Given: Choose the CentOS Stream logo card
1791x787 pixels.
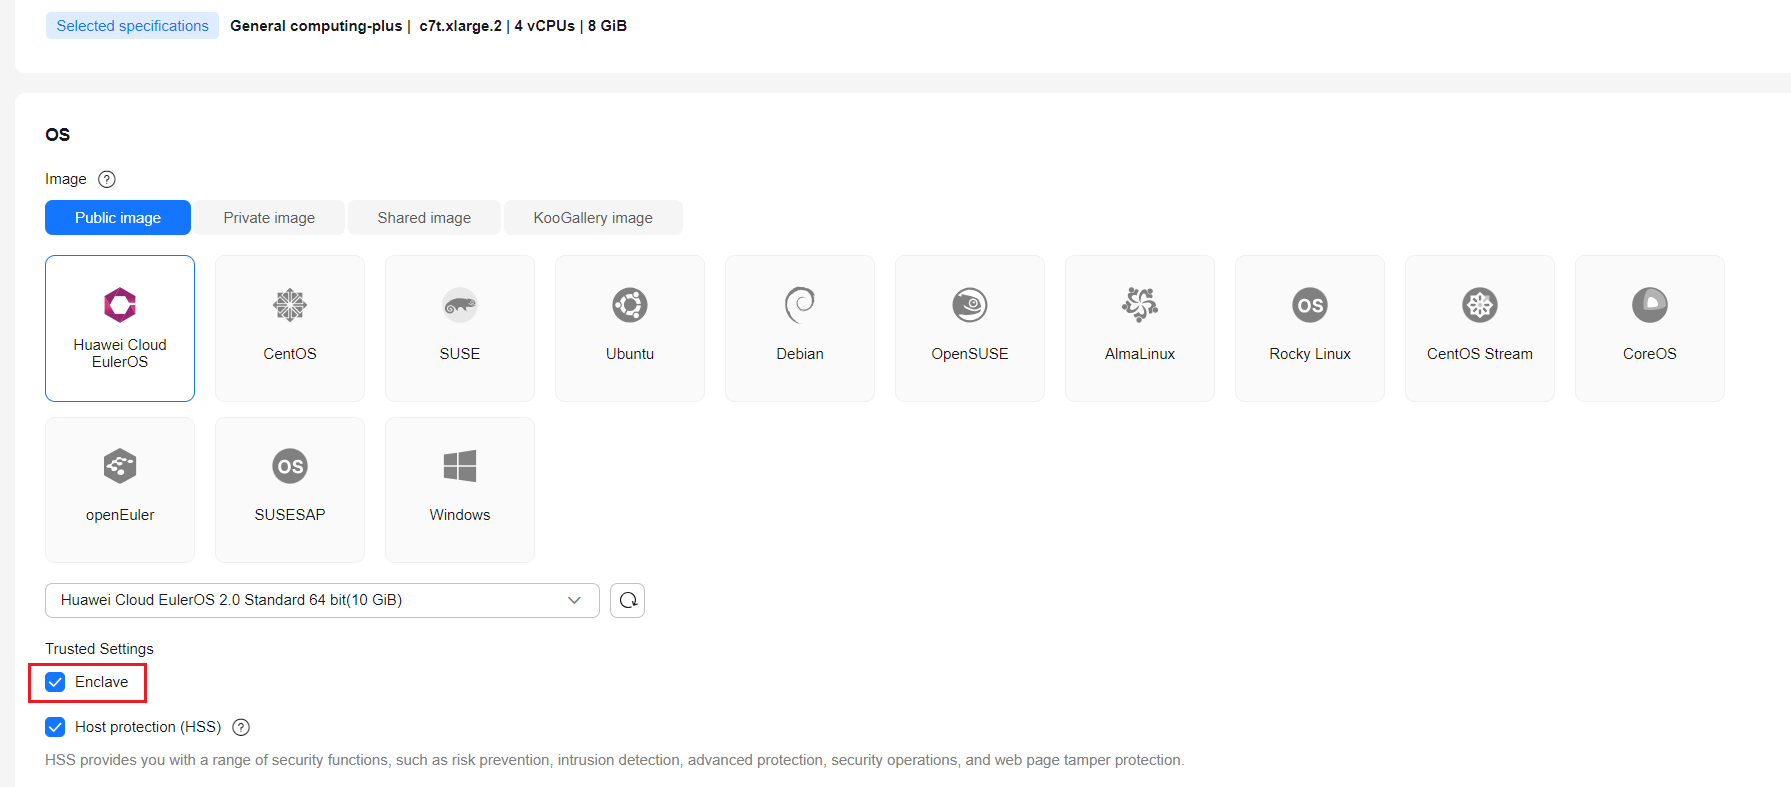Looking at the screenshot, I should 1480,328.
